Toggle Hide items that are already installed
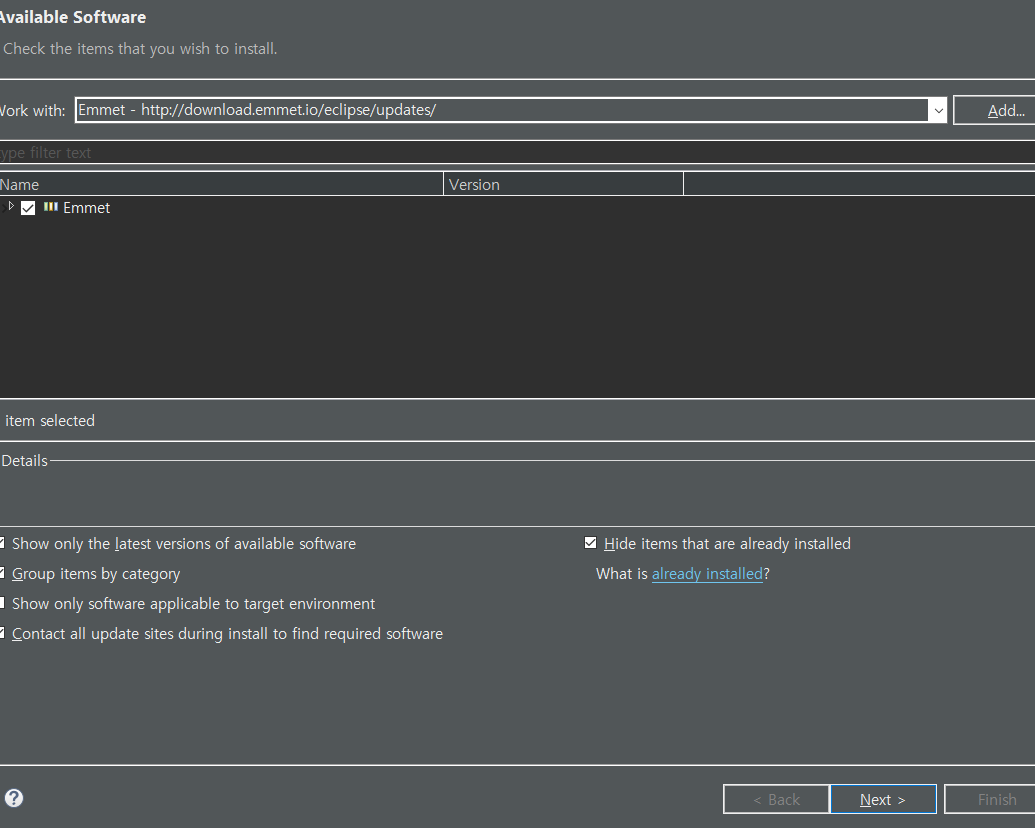 (591, 543)
